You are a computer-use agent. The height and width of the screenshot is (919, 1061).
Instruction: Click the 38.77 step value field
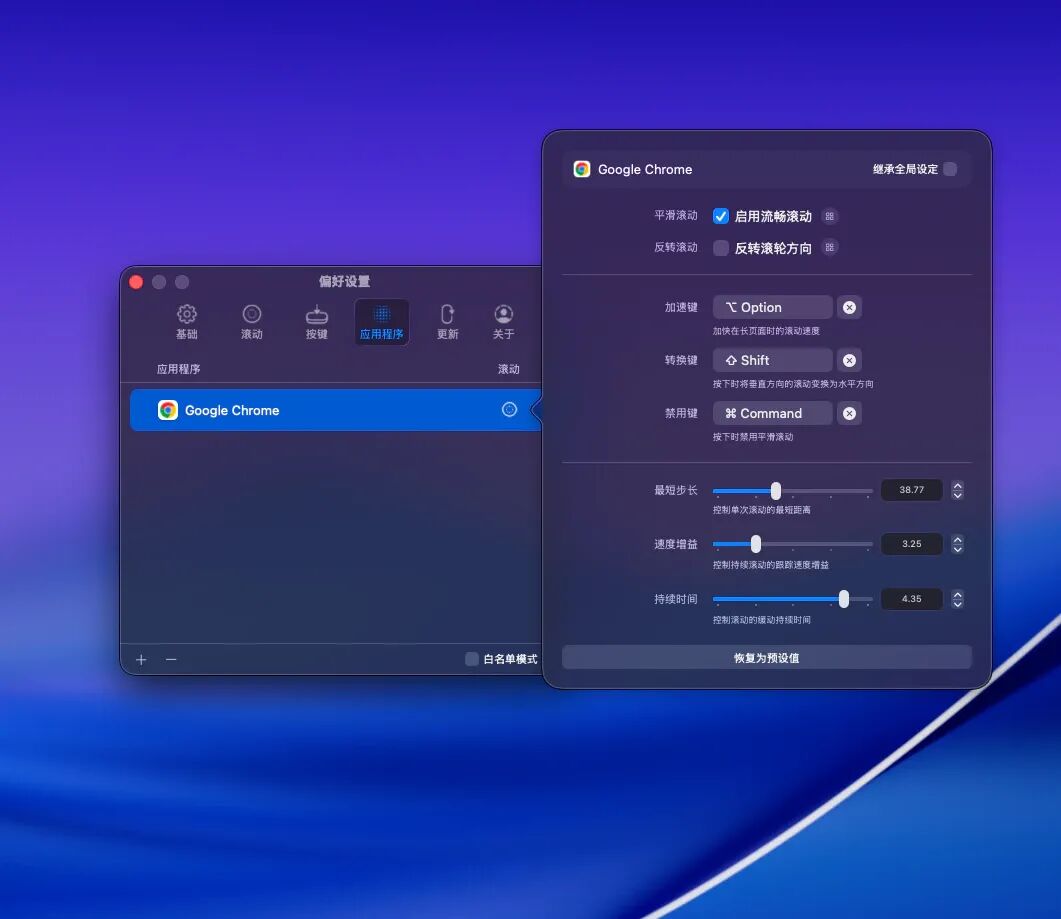point(911,490)
